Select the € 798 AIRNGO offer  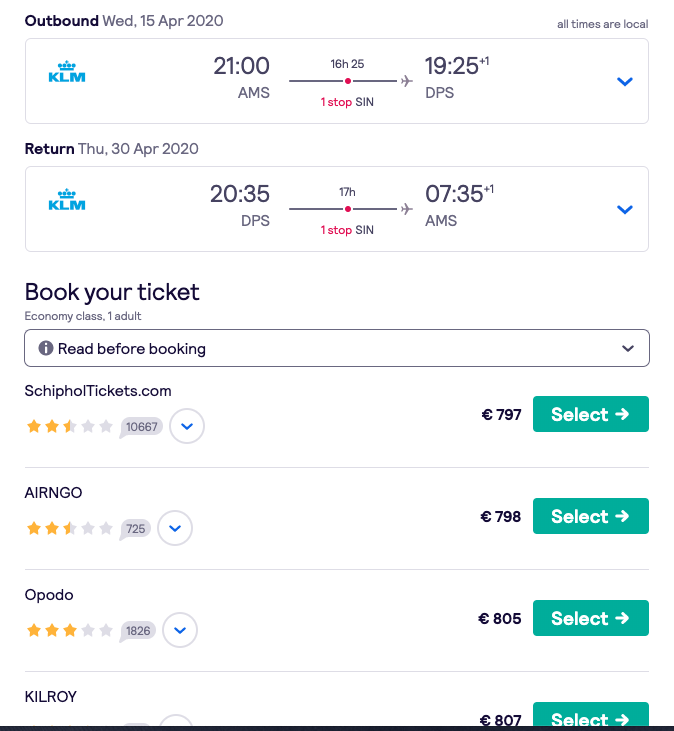point(591,516)
